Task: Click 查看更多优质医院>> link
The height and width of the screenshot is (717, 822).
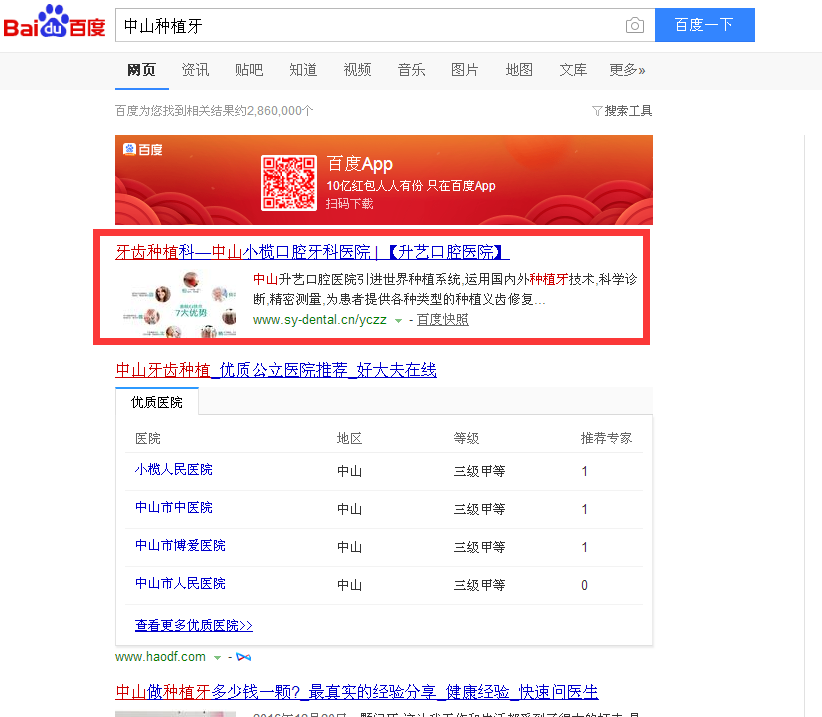Action: point(194,625)
